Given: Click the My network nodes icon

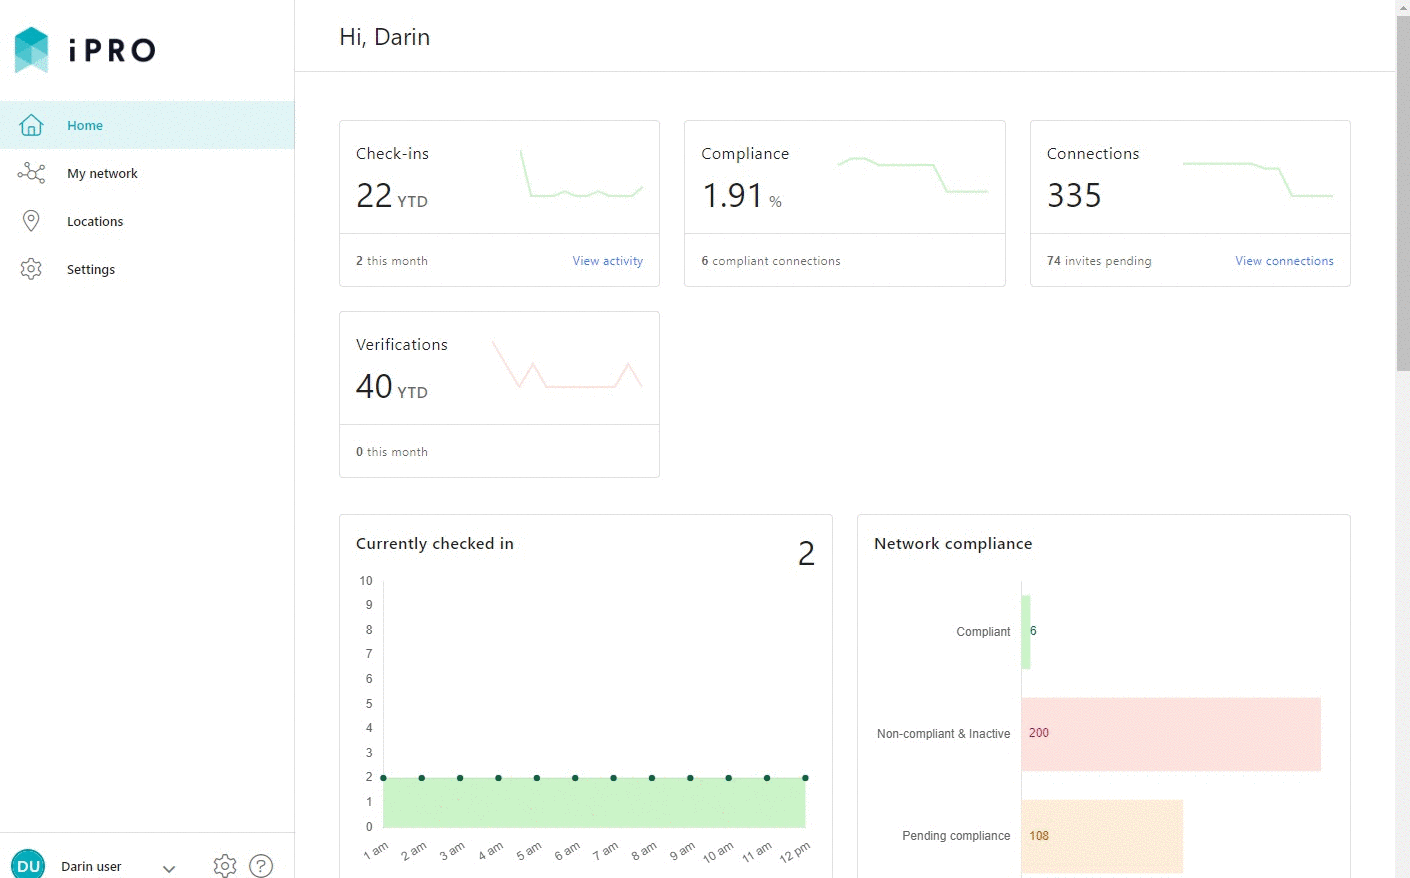Looking at the screenshot, I should click(31, 173).
